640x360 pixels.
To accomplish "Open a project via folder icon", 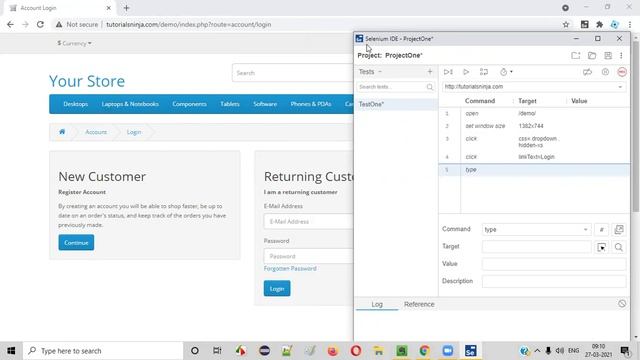I will click(592, 56).
